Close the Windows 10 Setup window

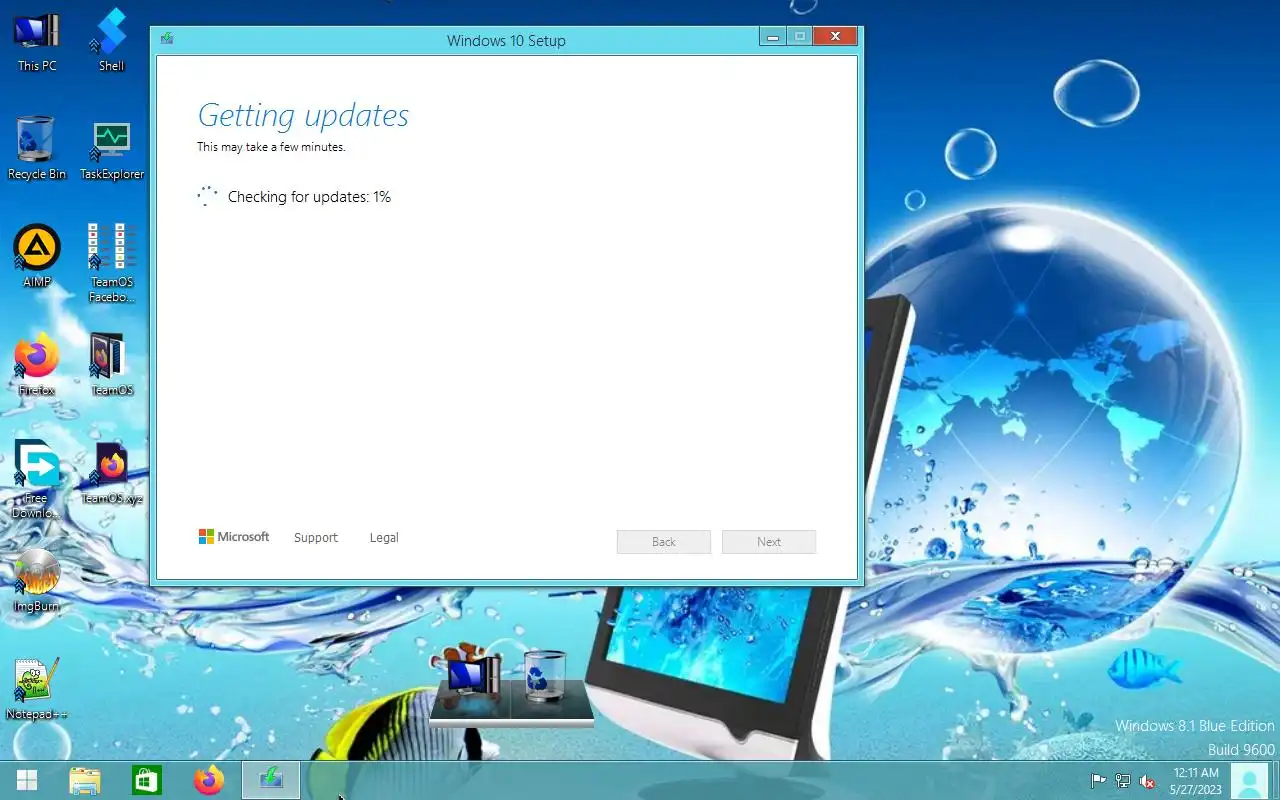pos(834,37)
